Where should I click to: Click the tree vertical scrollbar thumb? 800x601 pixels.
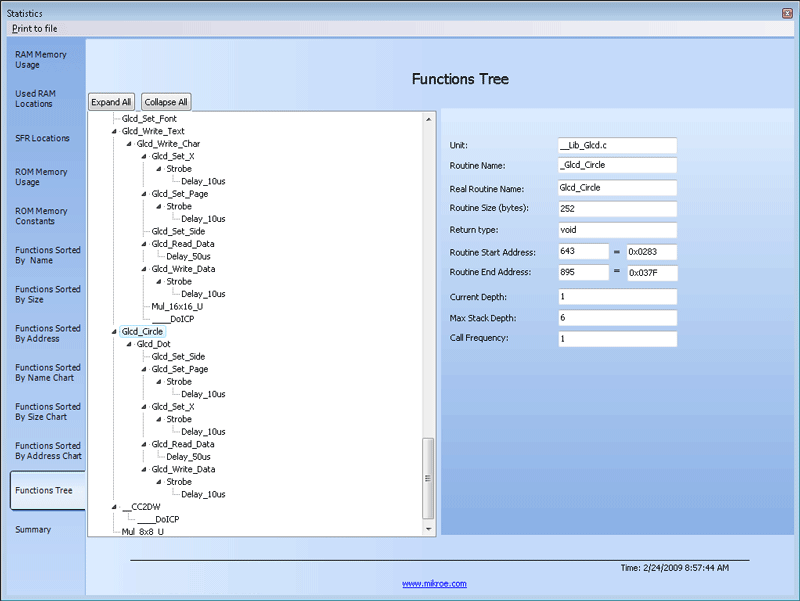(x=428, y=478)
